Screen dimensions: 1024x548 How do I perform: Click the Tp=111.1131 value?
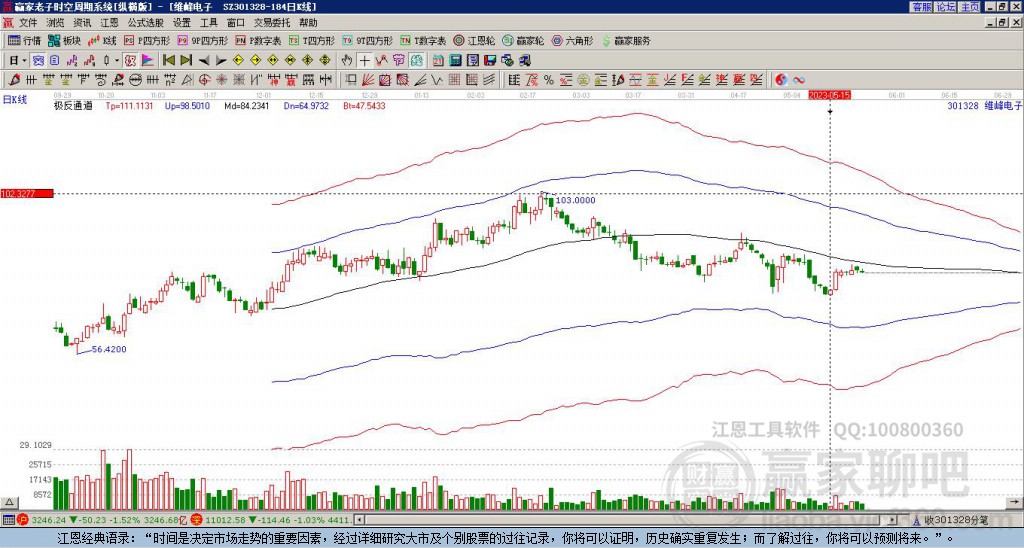[x=129, y=105]
